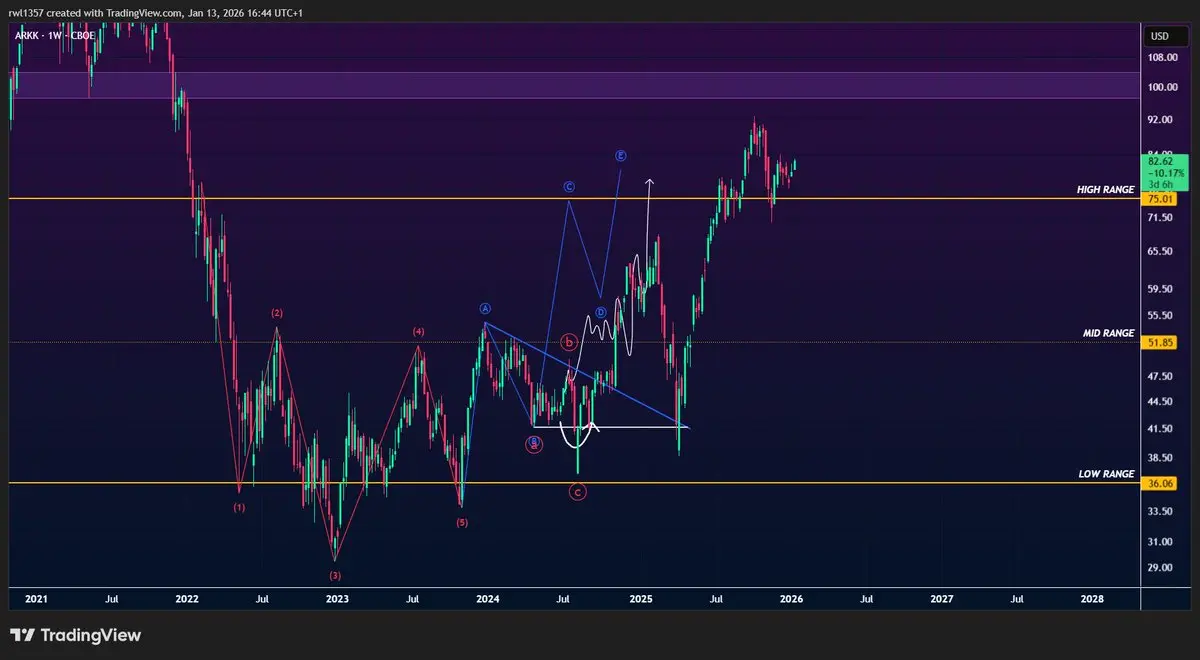Click the red wave (2) label

tap(277, 313)
